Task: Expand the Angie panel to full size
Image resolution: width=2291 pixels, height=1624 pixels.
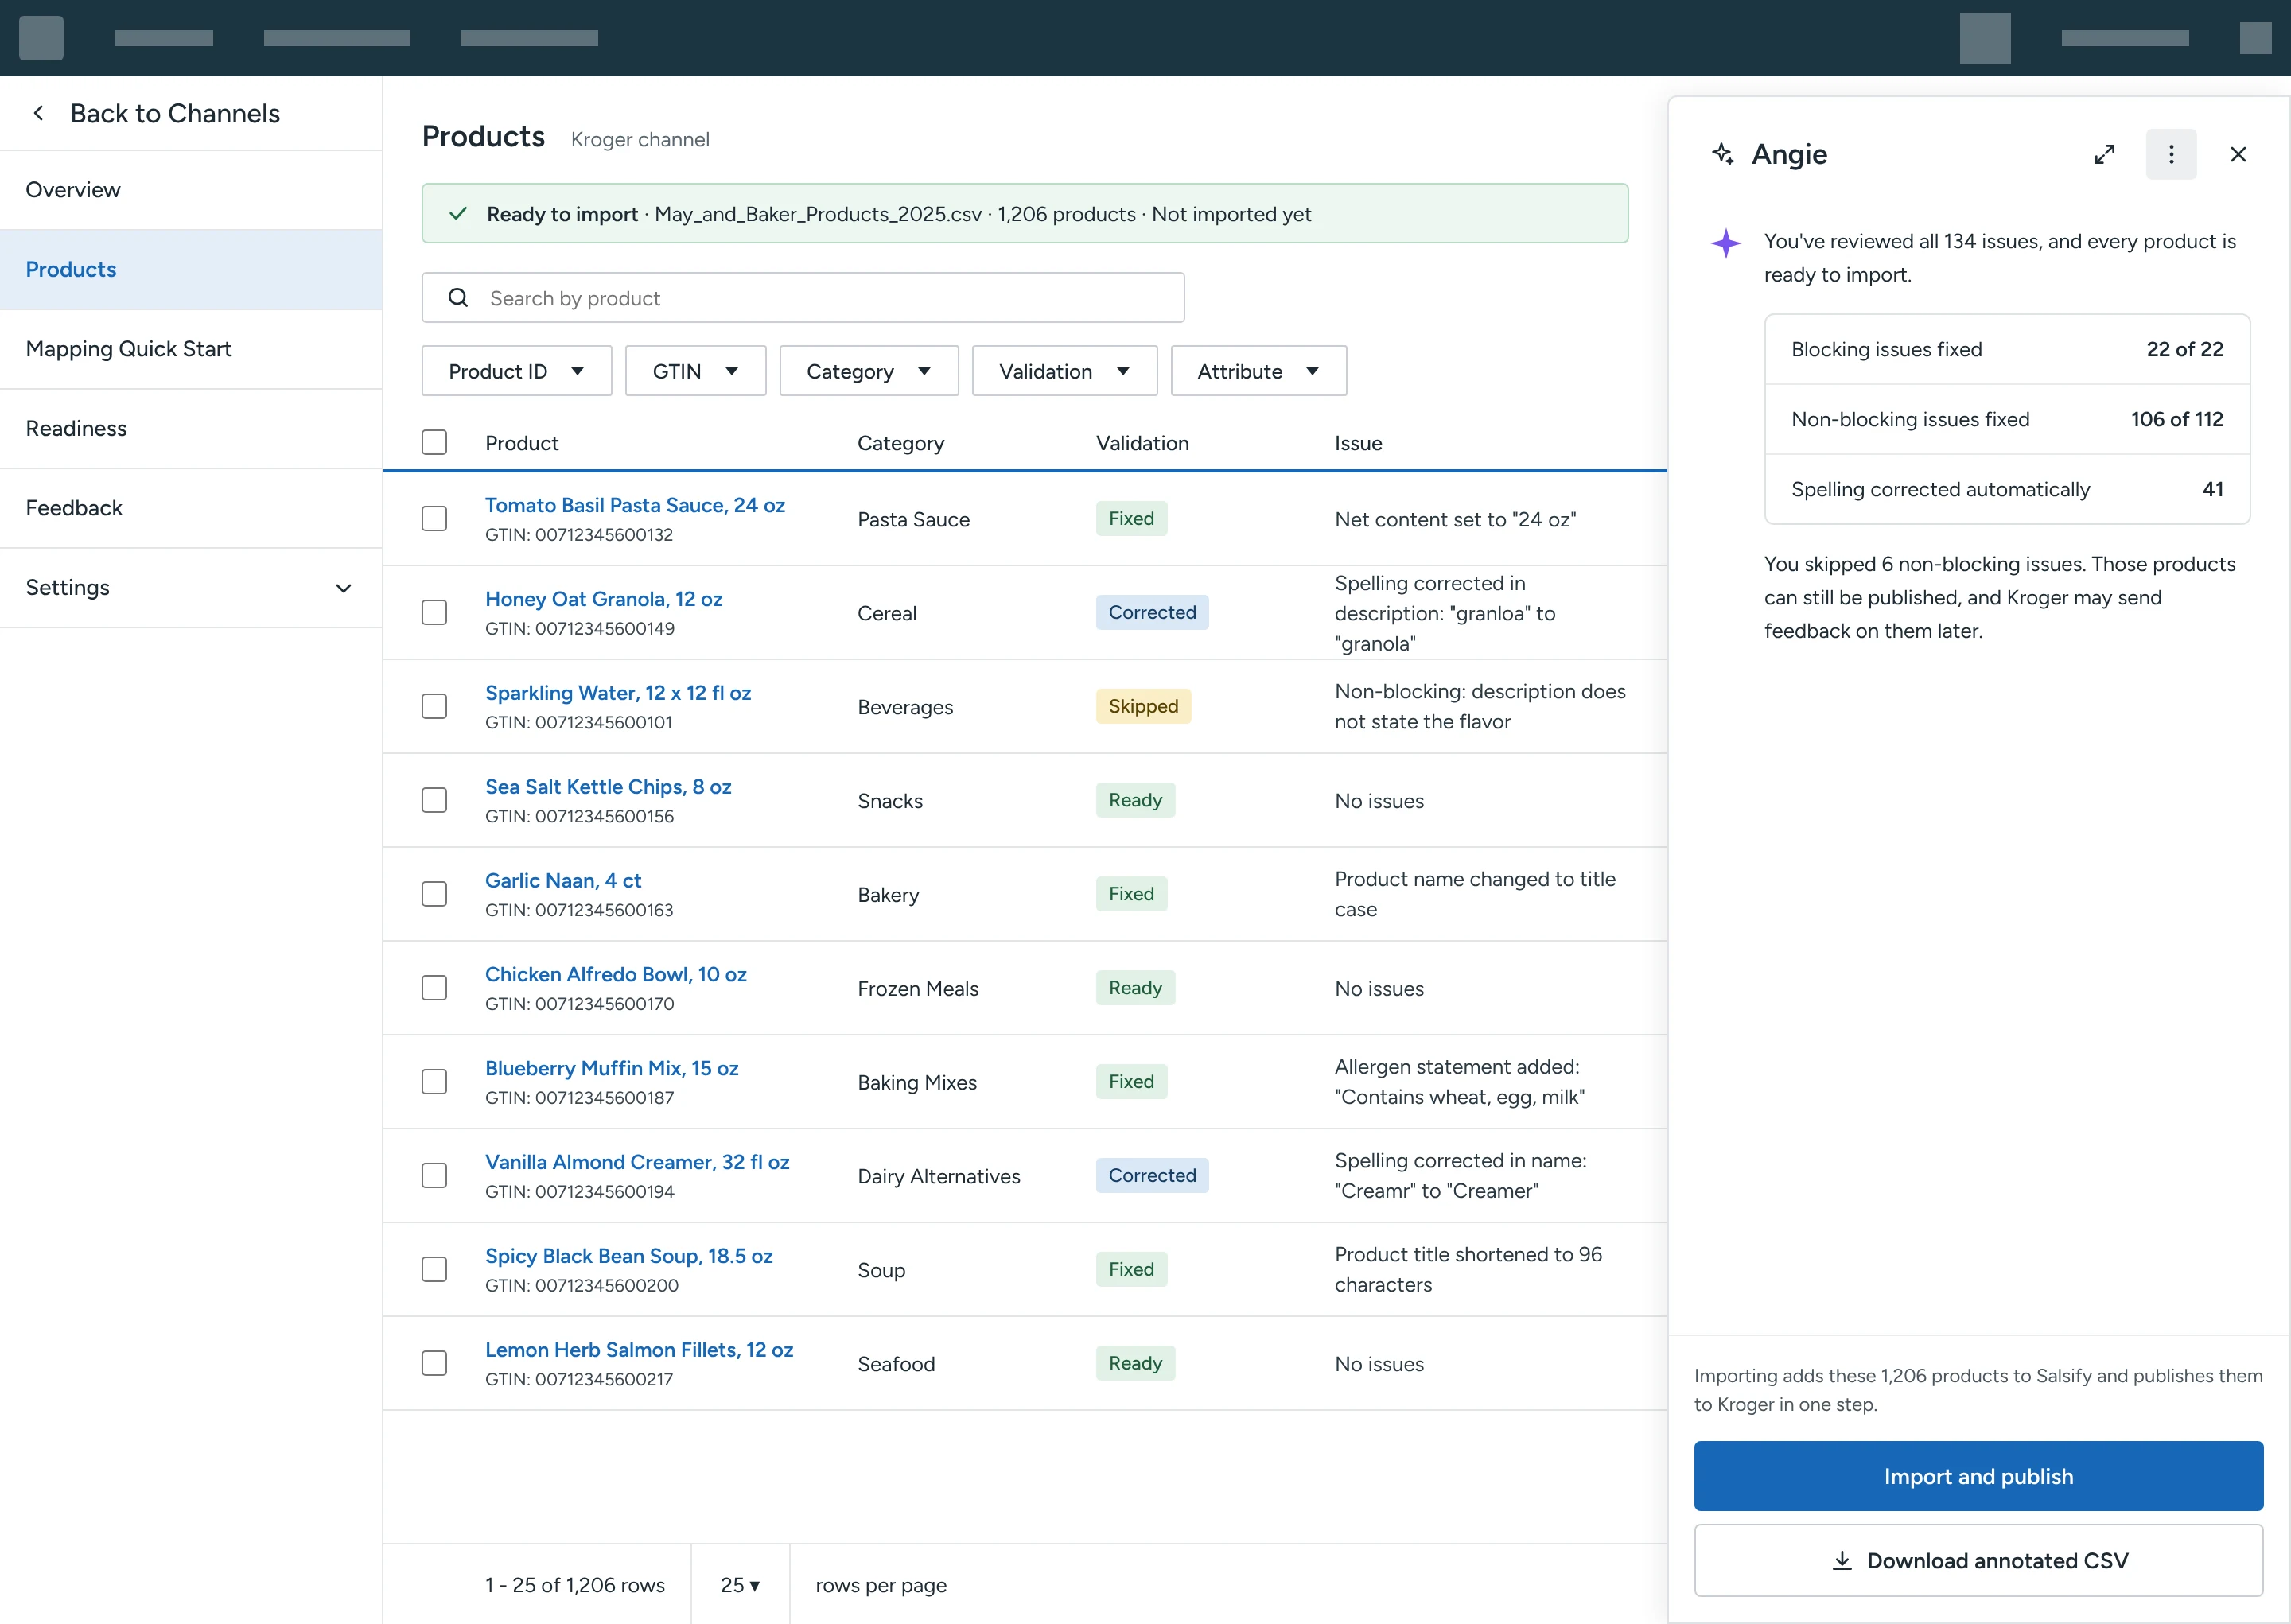Action: pyautogui.click(x=2104, y=154)
